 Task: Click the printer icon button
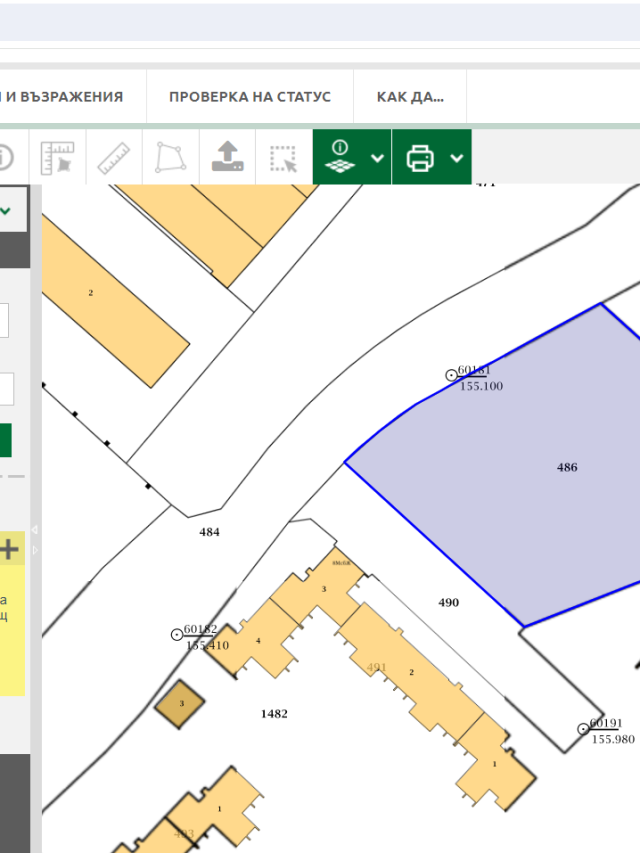pos(420,158)
